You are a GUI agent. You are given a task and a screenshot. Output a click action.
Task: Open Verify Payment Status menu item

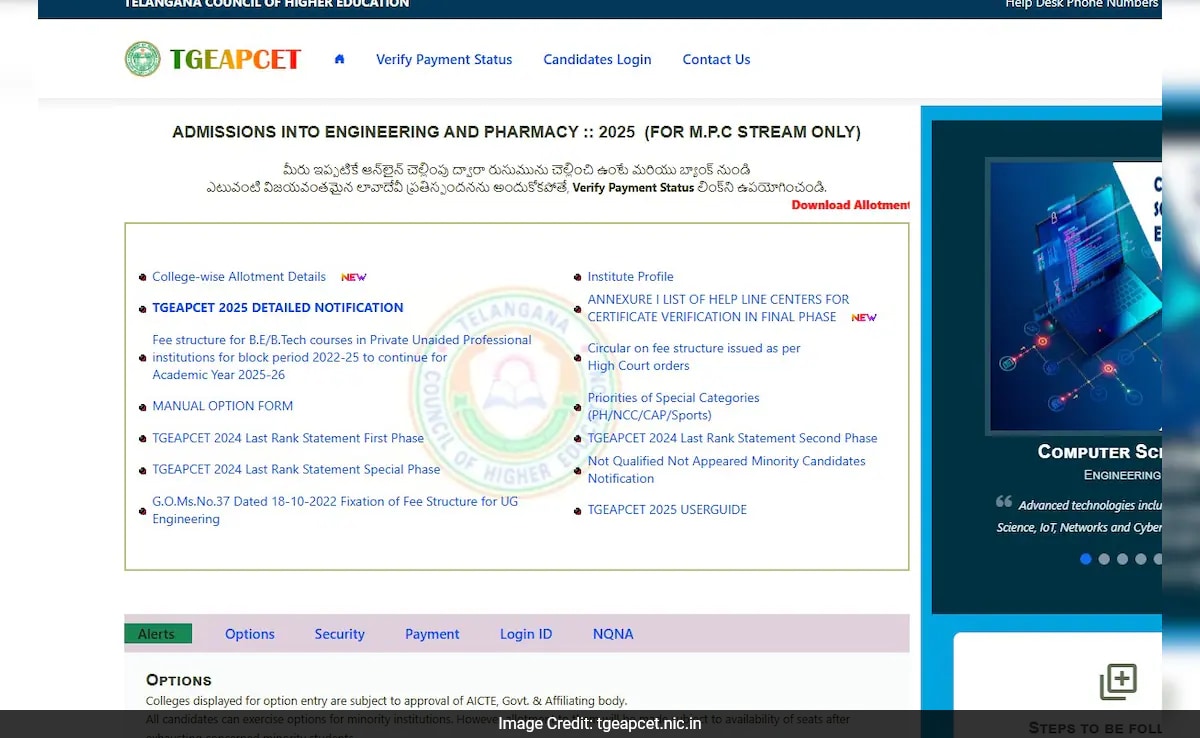pos(444,60)
